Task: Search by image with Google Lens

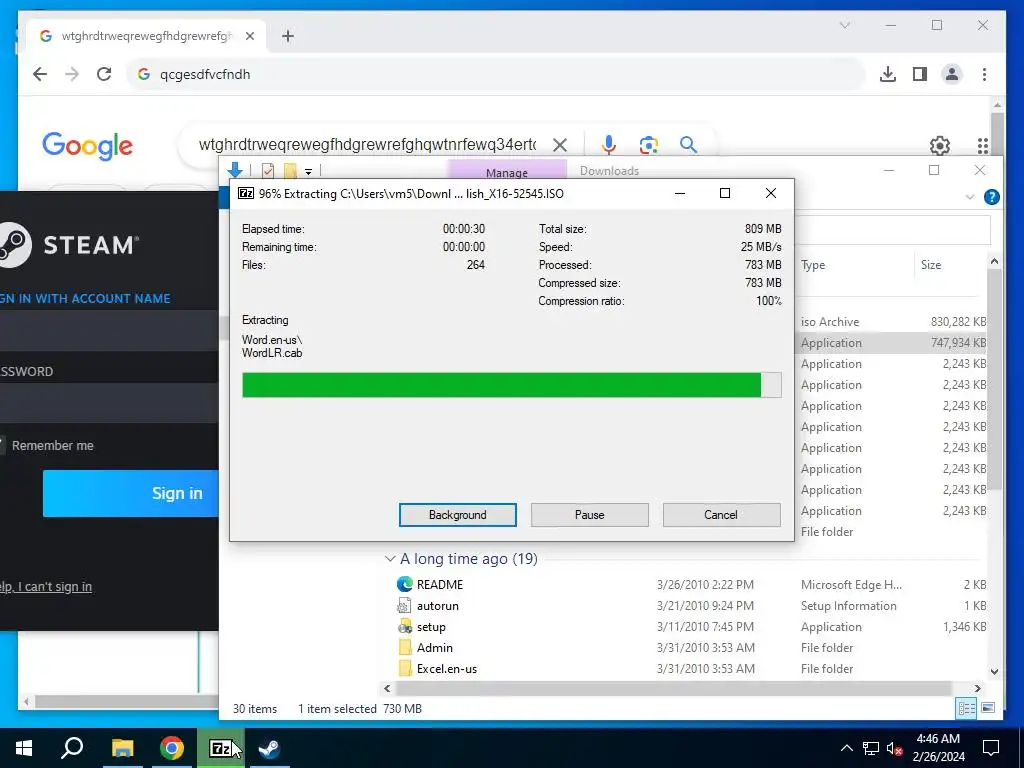Action: point(648,144)
